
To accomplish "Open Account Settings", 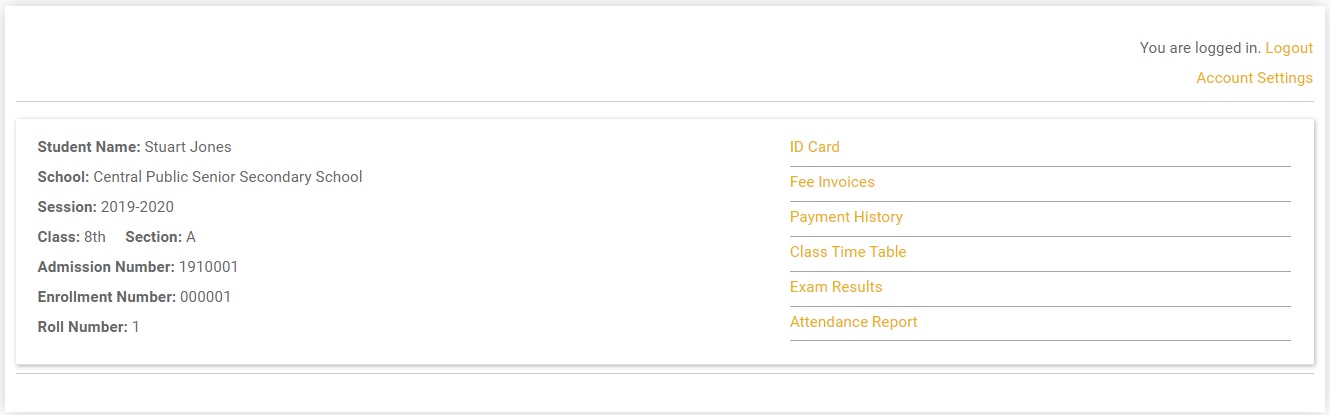I will click(1254, 78).
